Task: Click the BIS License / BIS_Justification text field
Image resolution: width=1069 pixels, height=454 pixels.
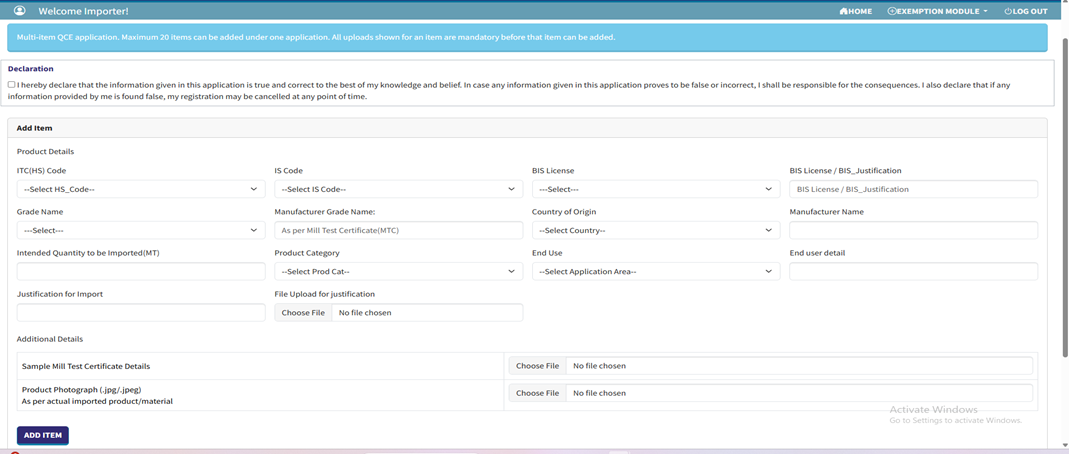Action: [914, 189]
